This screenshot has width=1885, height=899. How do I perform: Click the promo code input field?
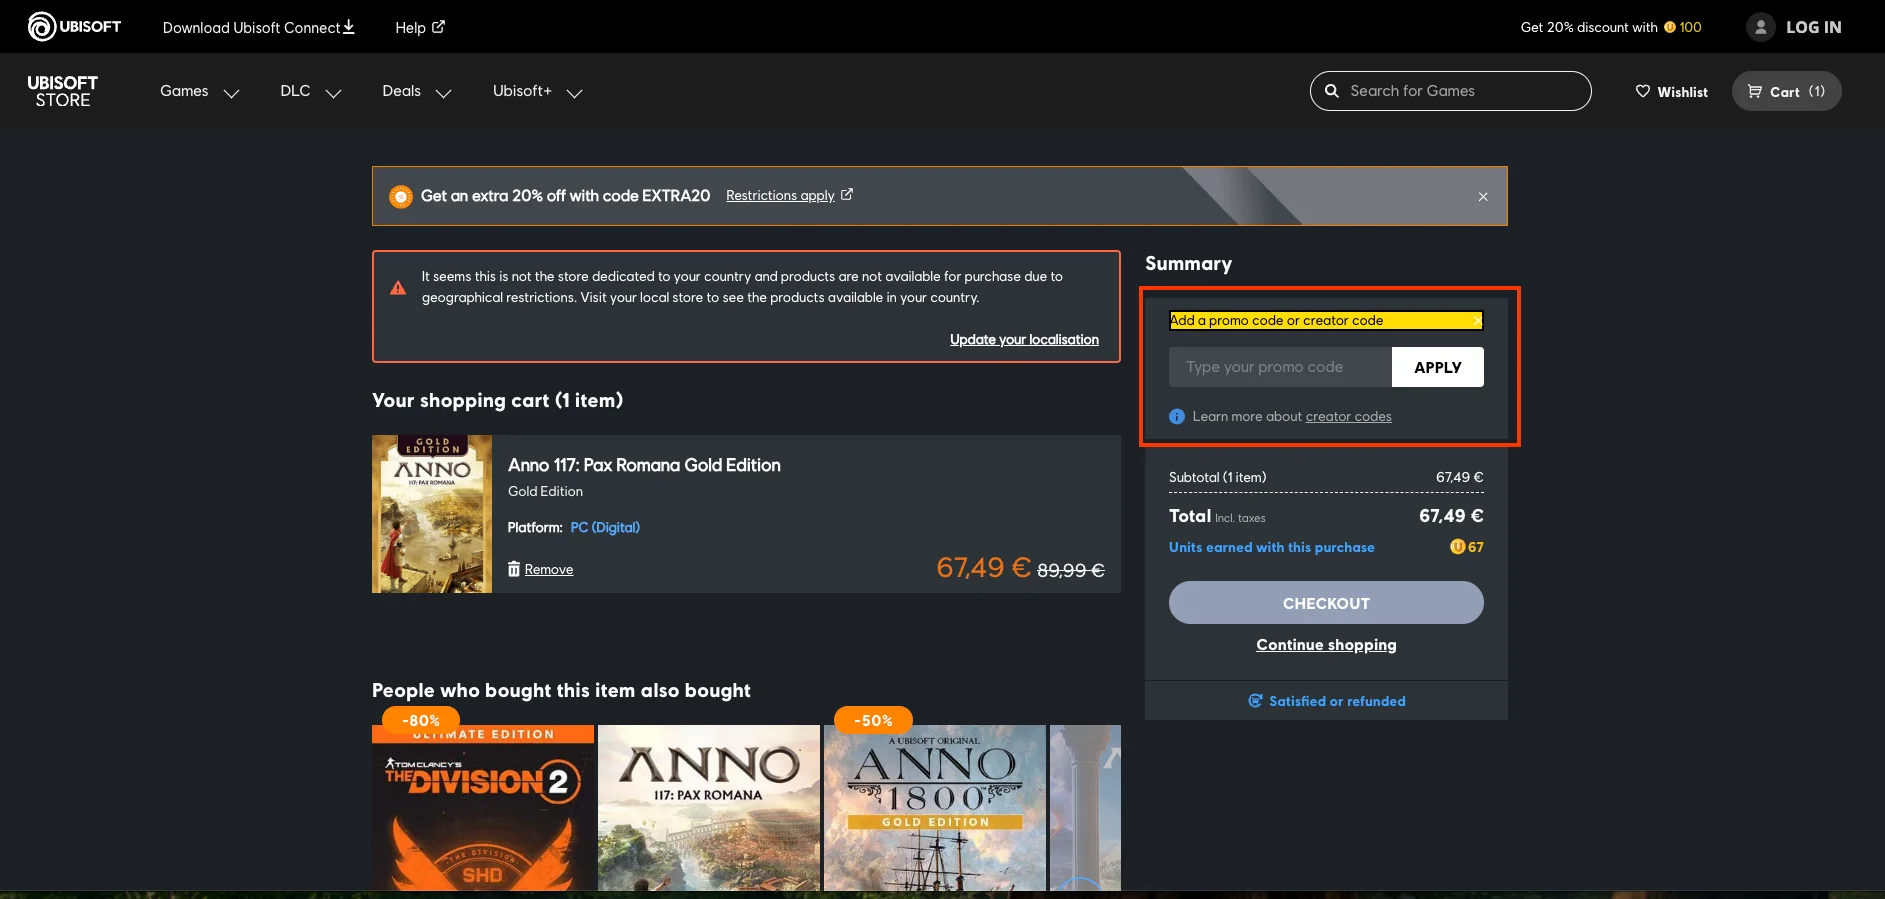click(1280, 367)
